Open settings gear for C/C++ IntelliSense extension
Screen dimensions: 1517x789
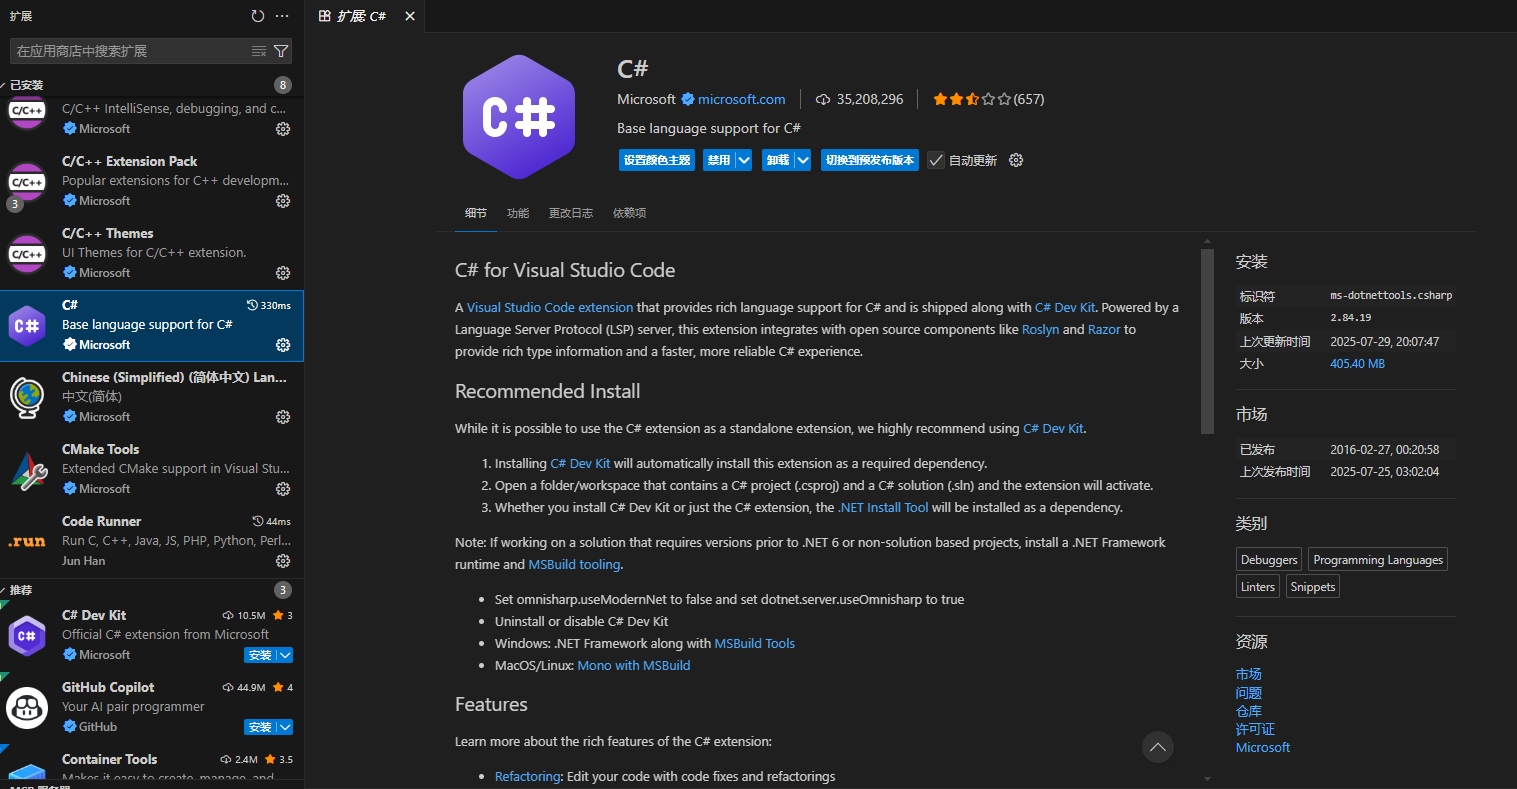(283, 128)
